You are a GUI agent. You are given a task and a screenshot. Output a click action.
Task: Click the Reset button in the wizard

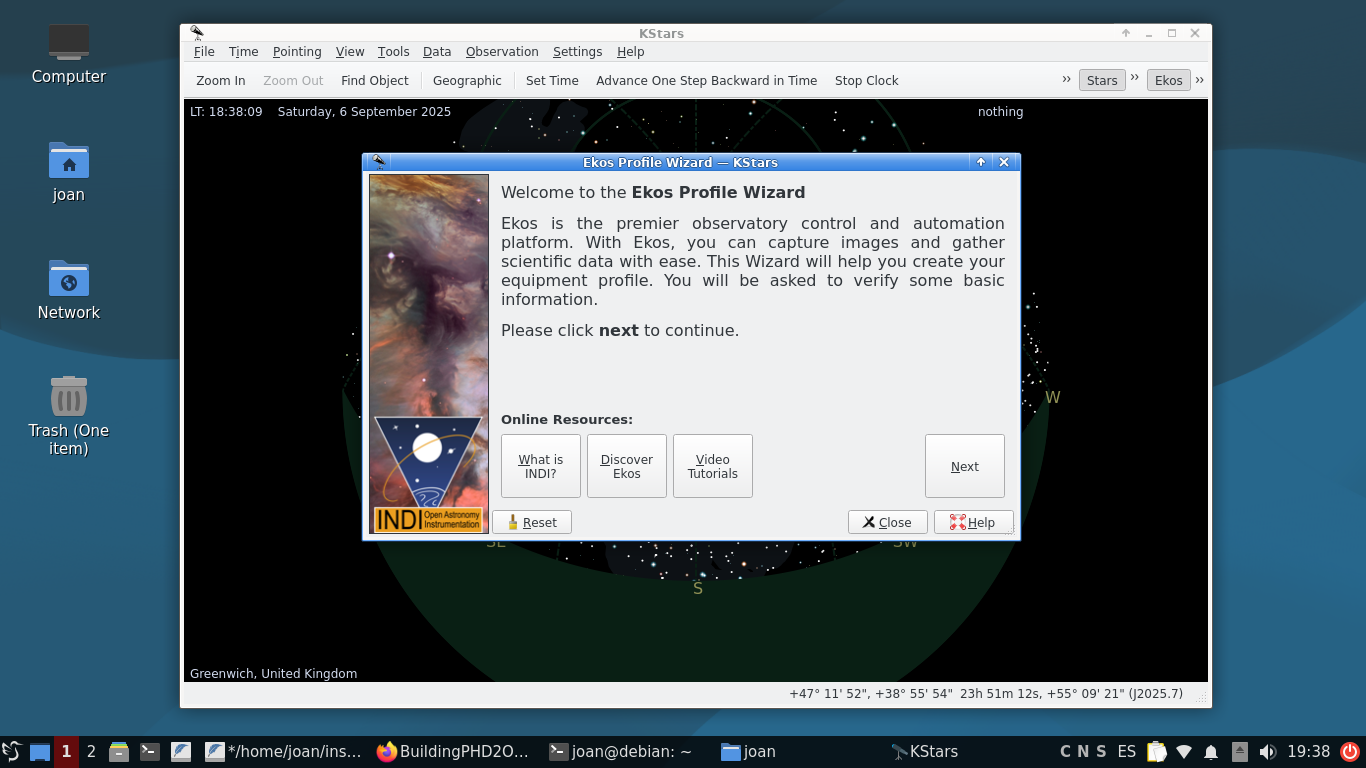coord(532,522)
